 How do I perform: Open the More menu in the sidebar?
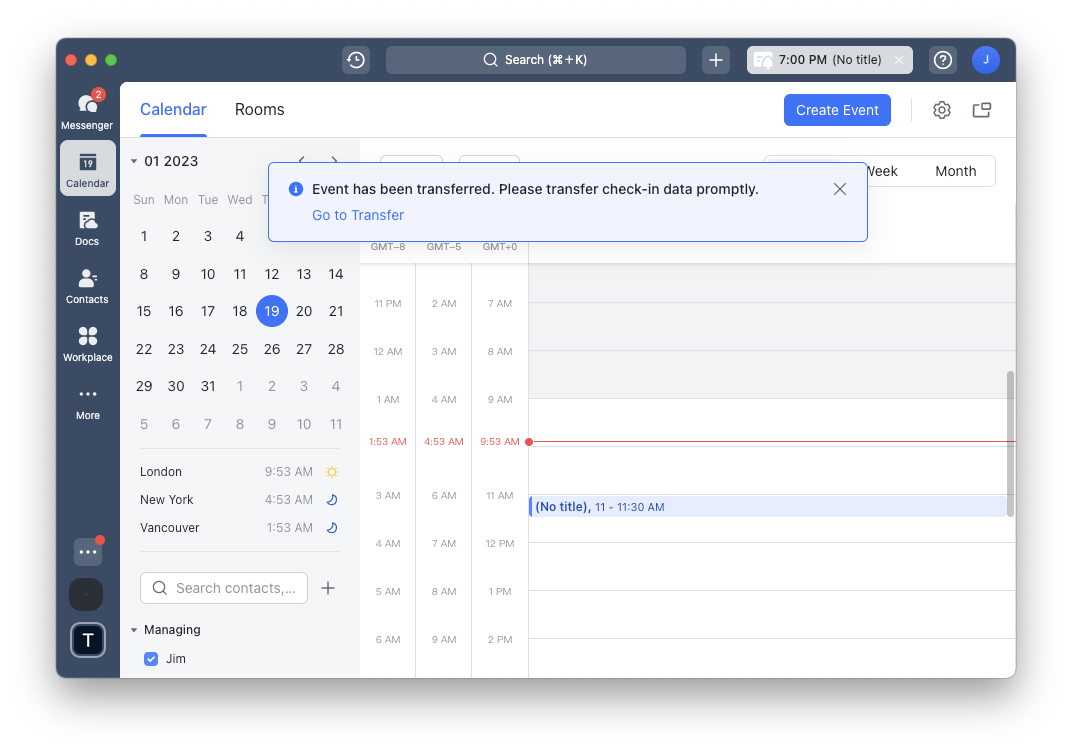pos(86,400)
